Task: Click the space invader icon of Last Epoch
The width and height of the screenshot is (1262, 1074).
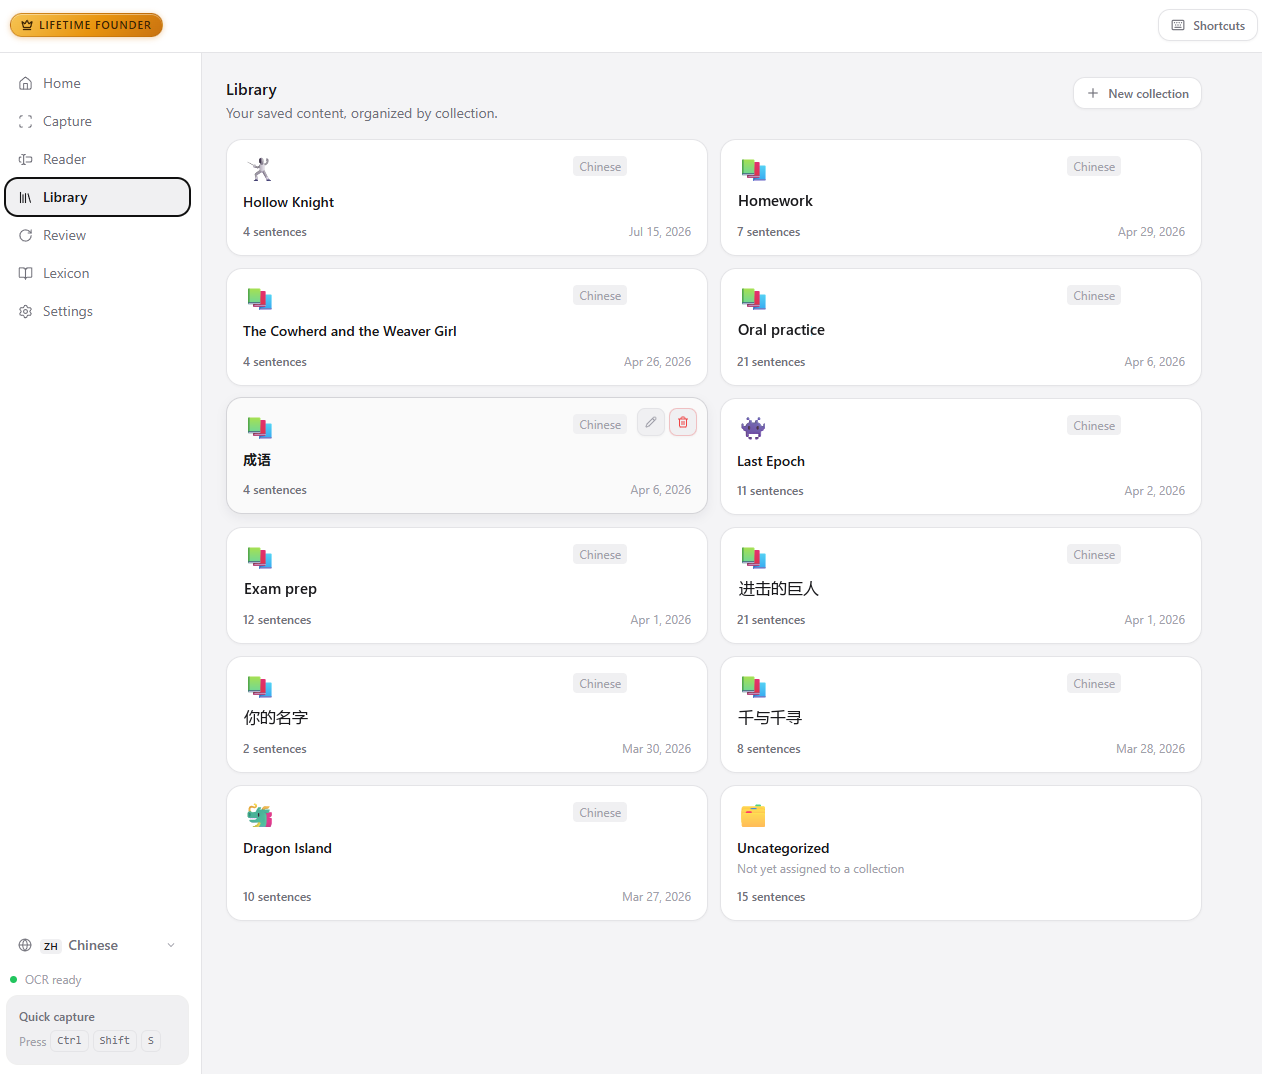Action: pyautogui.click(x=753, y=428)
